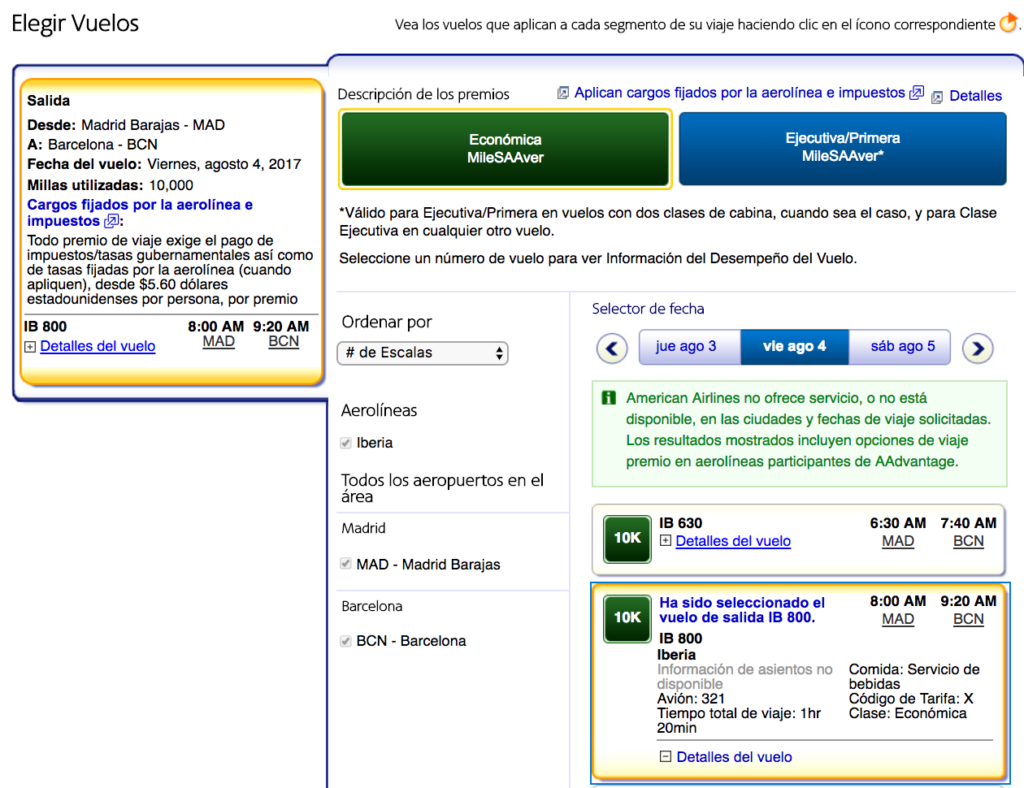
Task: Click 'Tiempo total de viaje: 1hr 20min' text
Action: [739, 720]
